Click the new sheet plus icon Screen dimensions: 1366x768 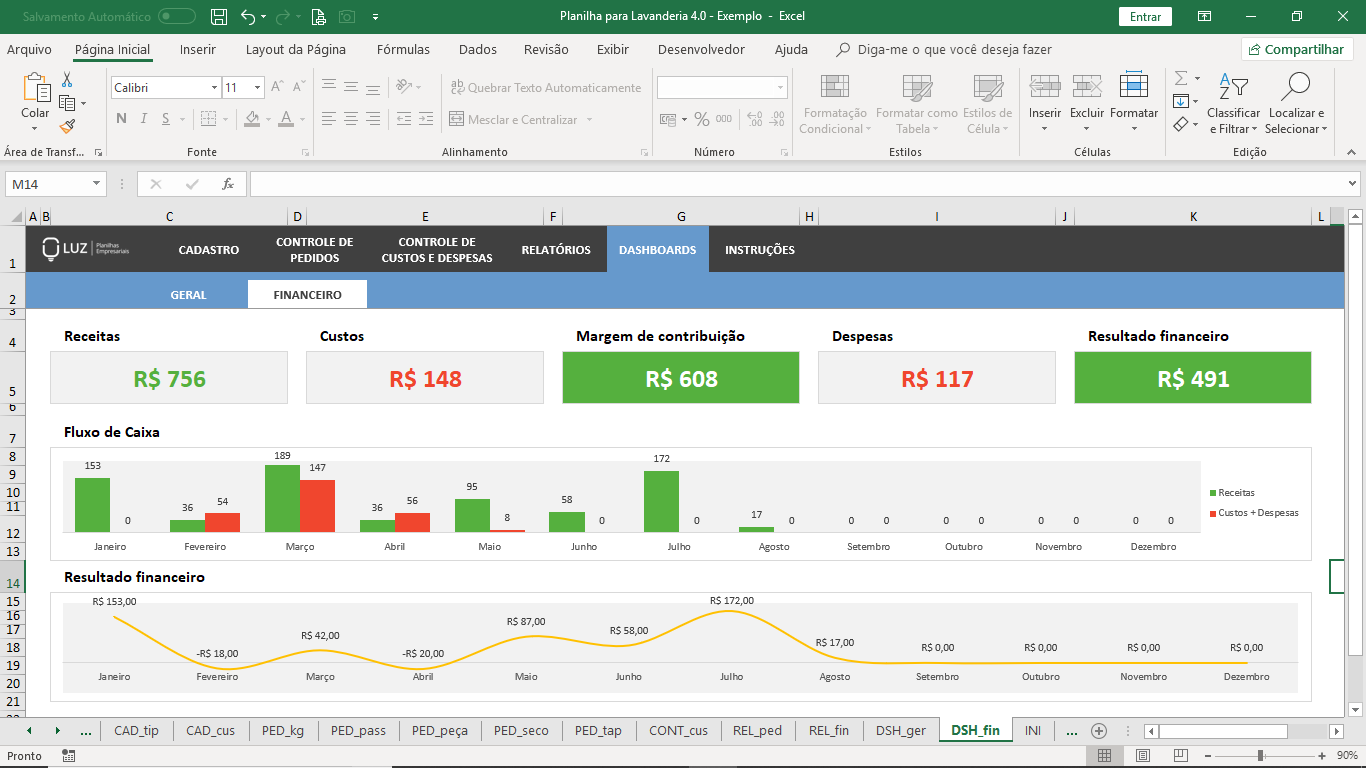coord(1099,731)
